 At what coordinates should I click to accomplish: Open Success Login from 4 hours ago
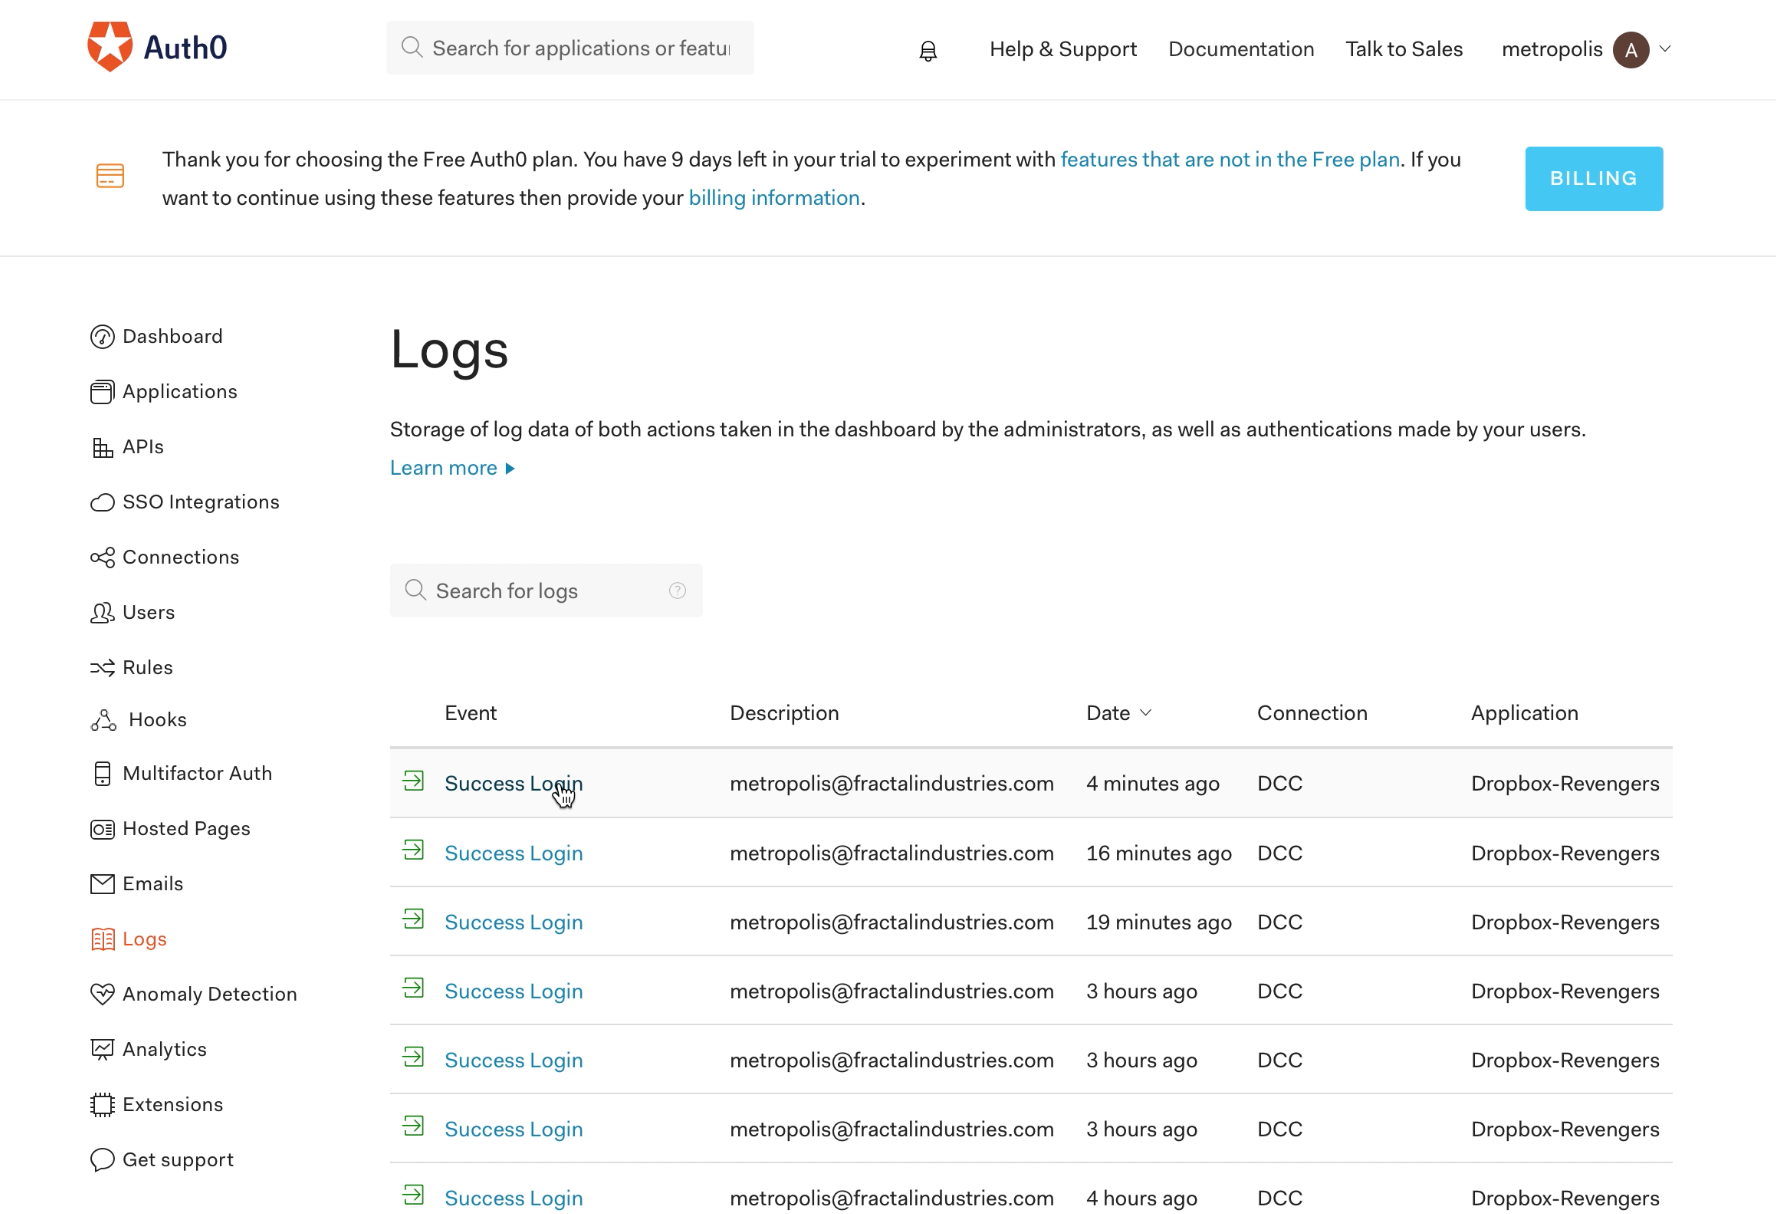click(513, 1198)
